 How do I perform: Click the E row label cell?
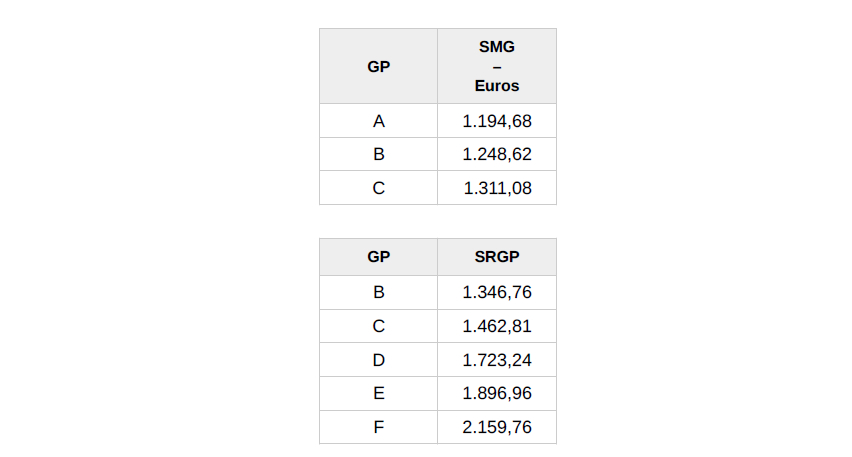(x=378, y=393)
